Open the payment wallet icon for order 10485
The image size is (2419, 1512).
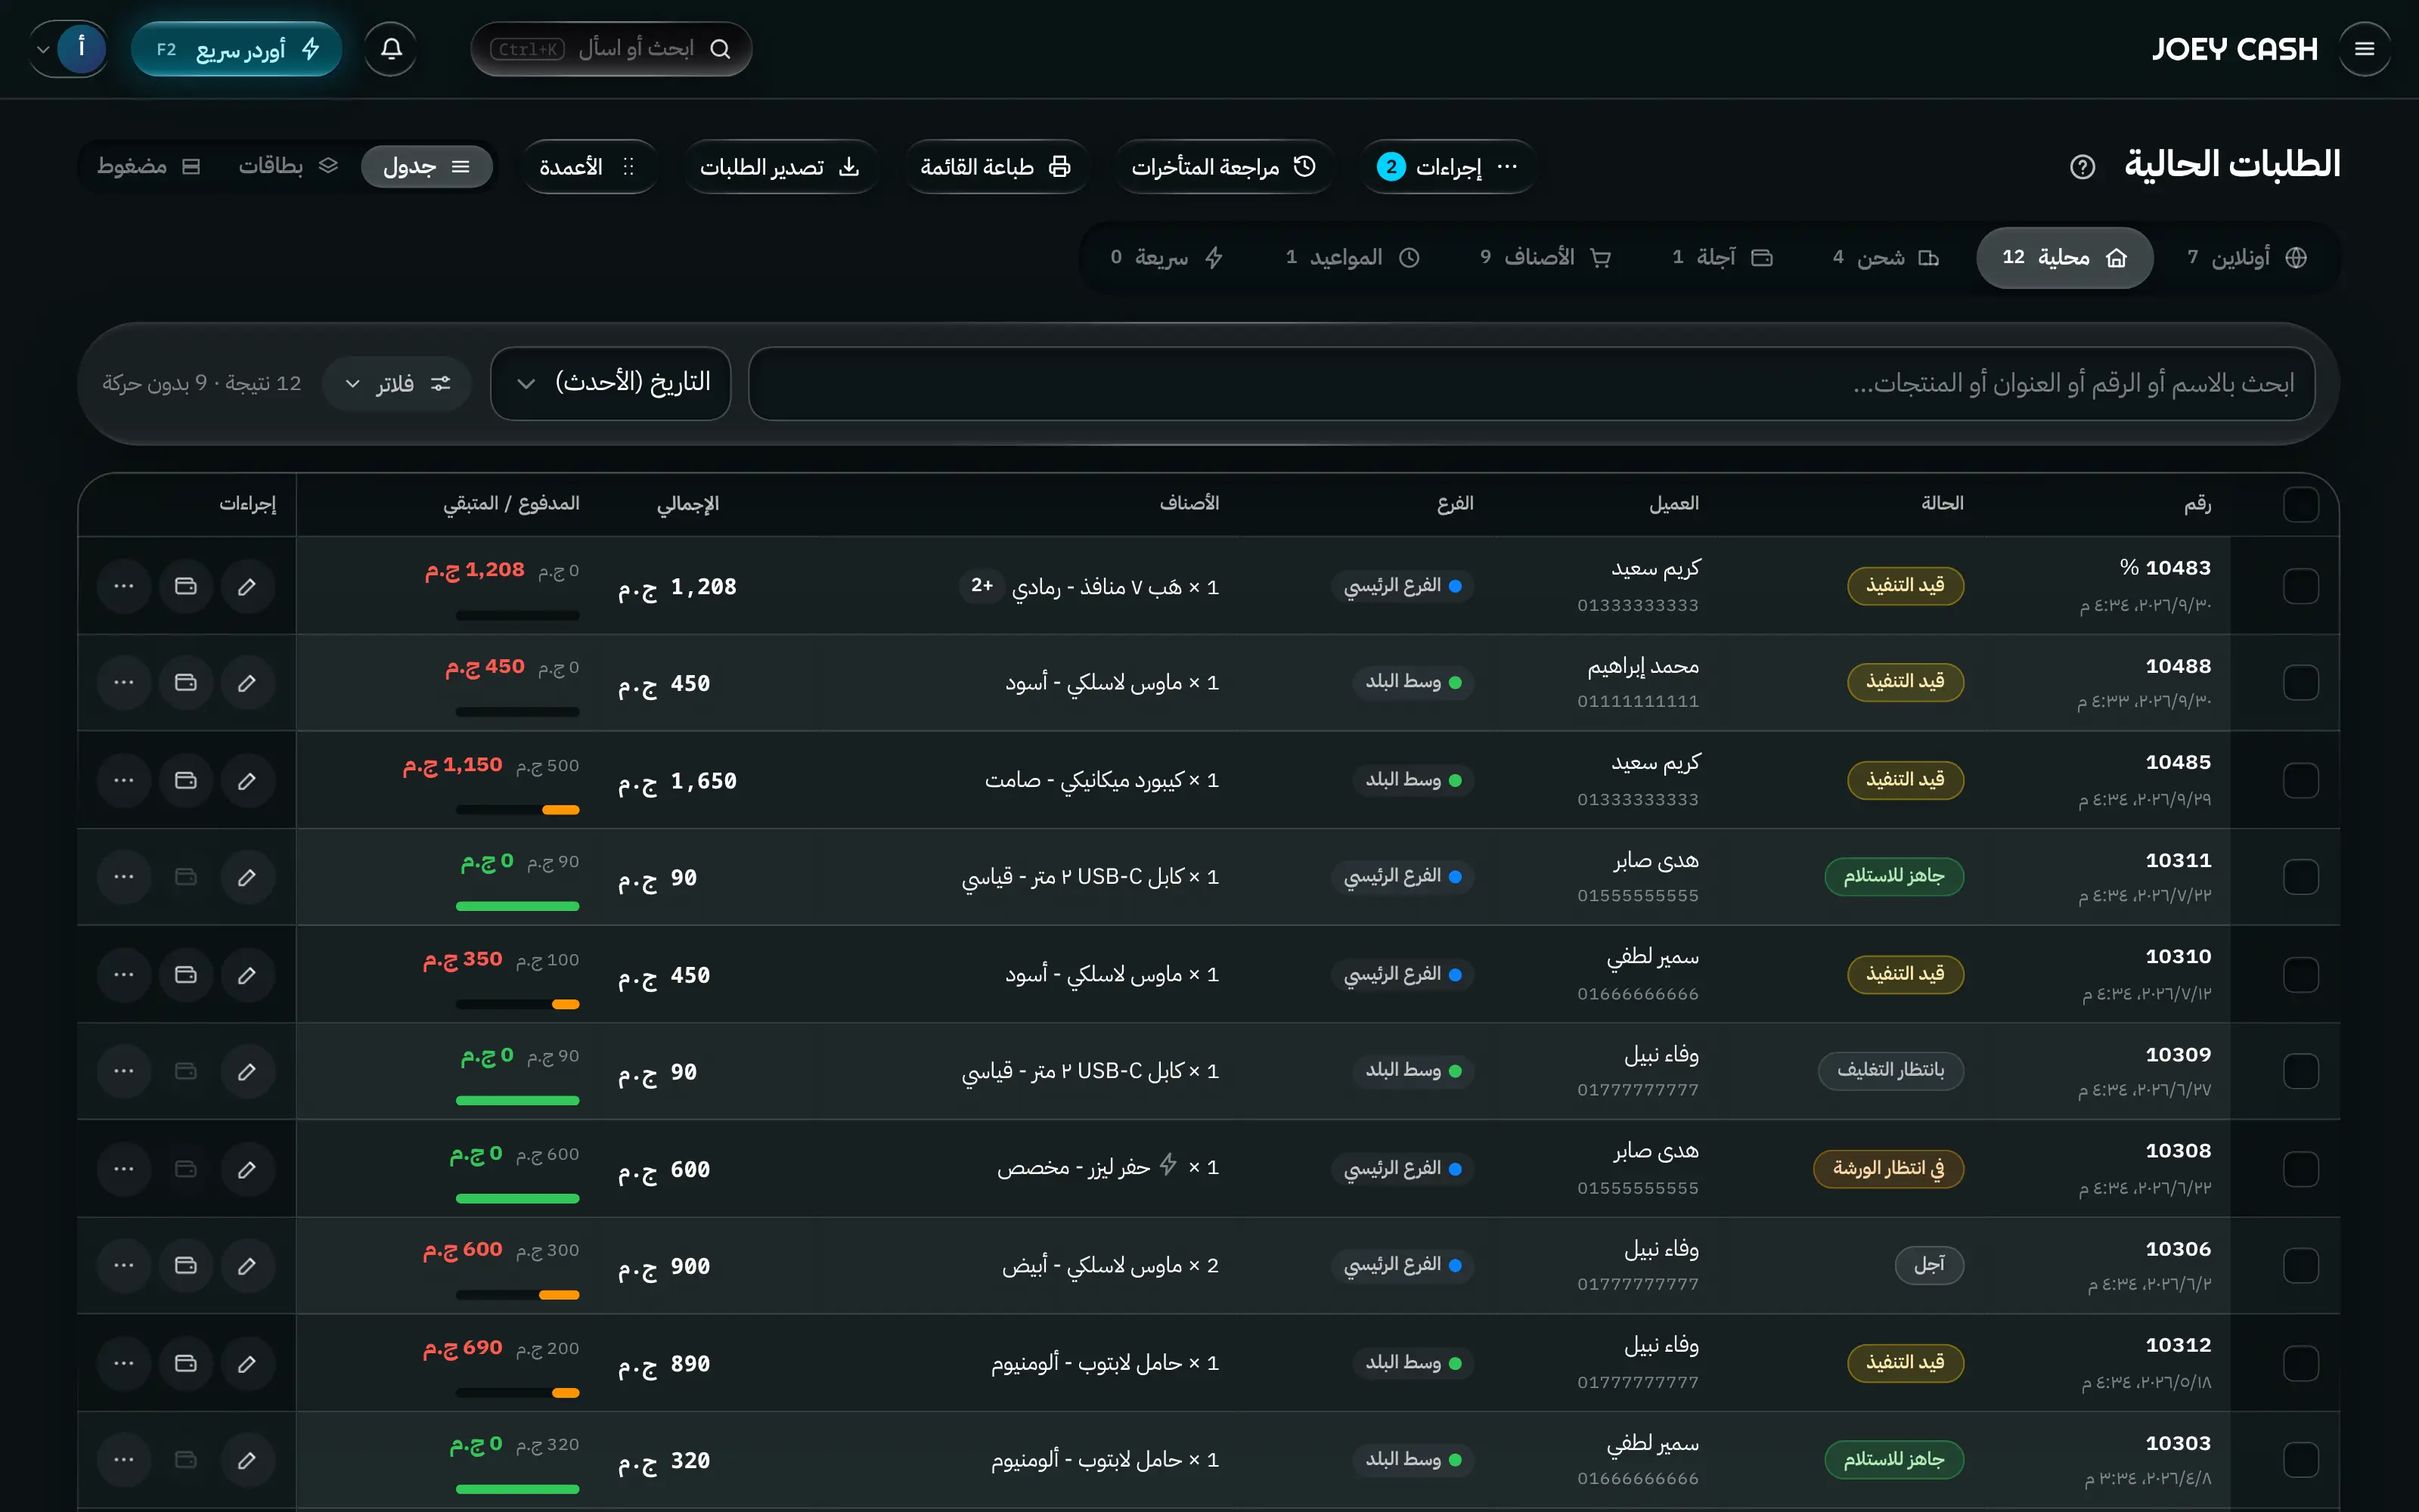(186, 780)
